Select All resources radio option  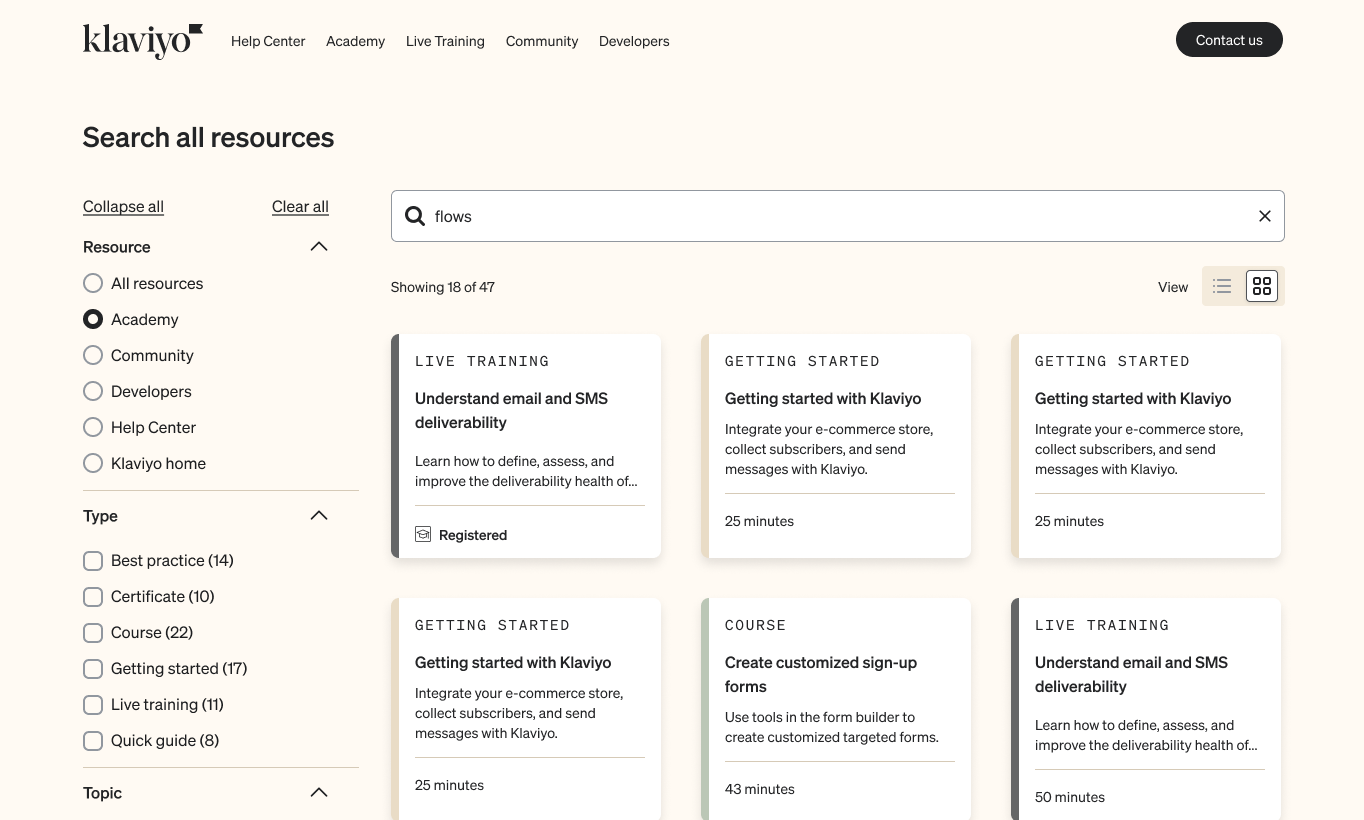coord(93,284)
